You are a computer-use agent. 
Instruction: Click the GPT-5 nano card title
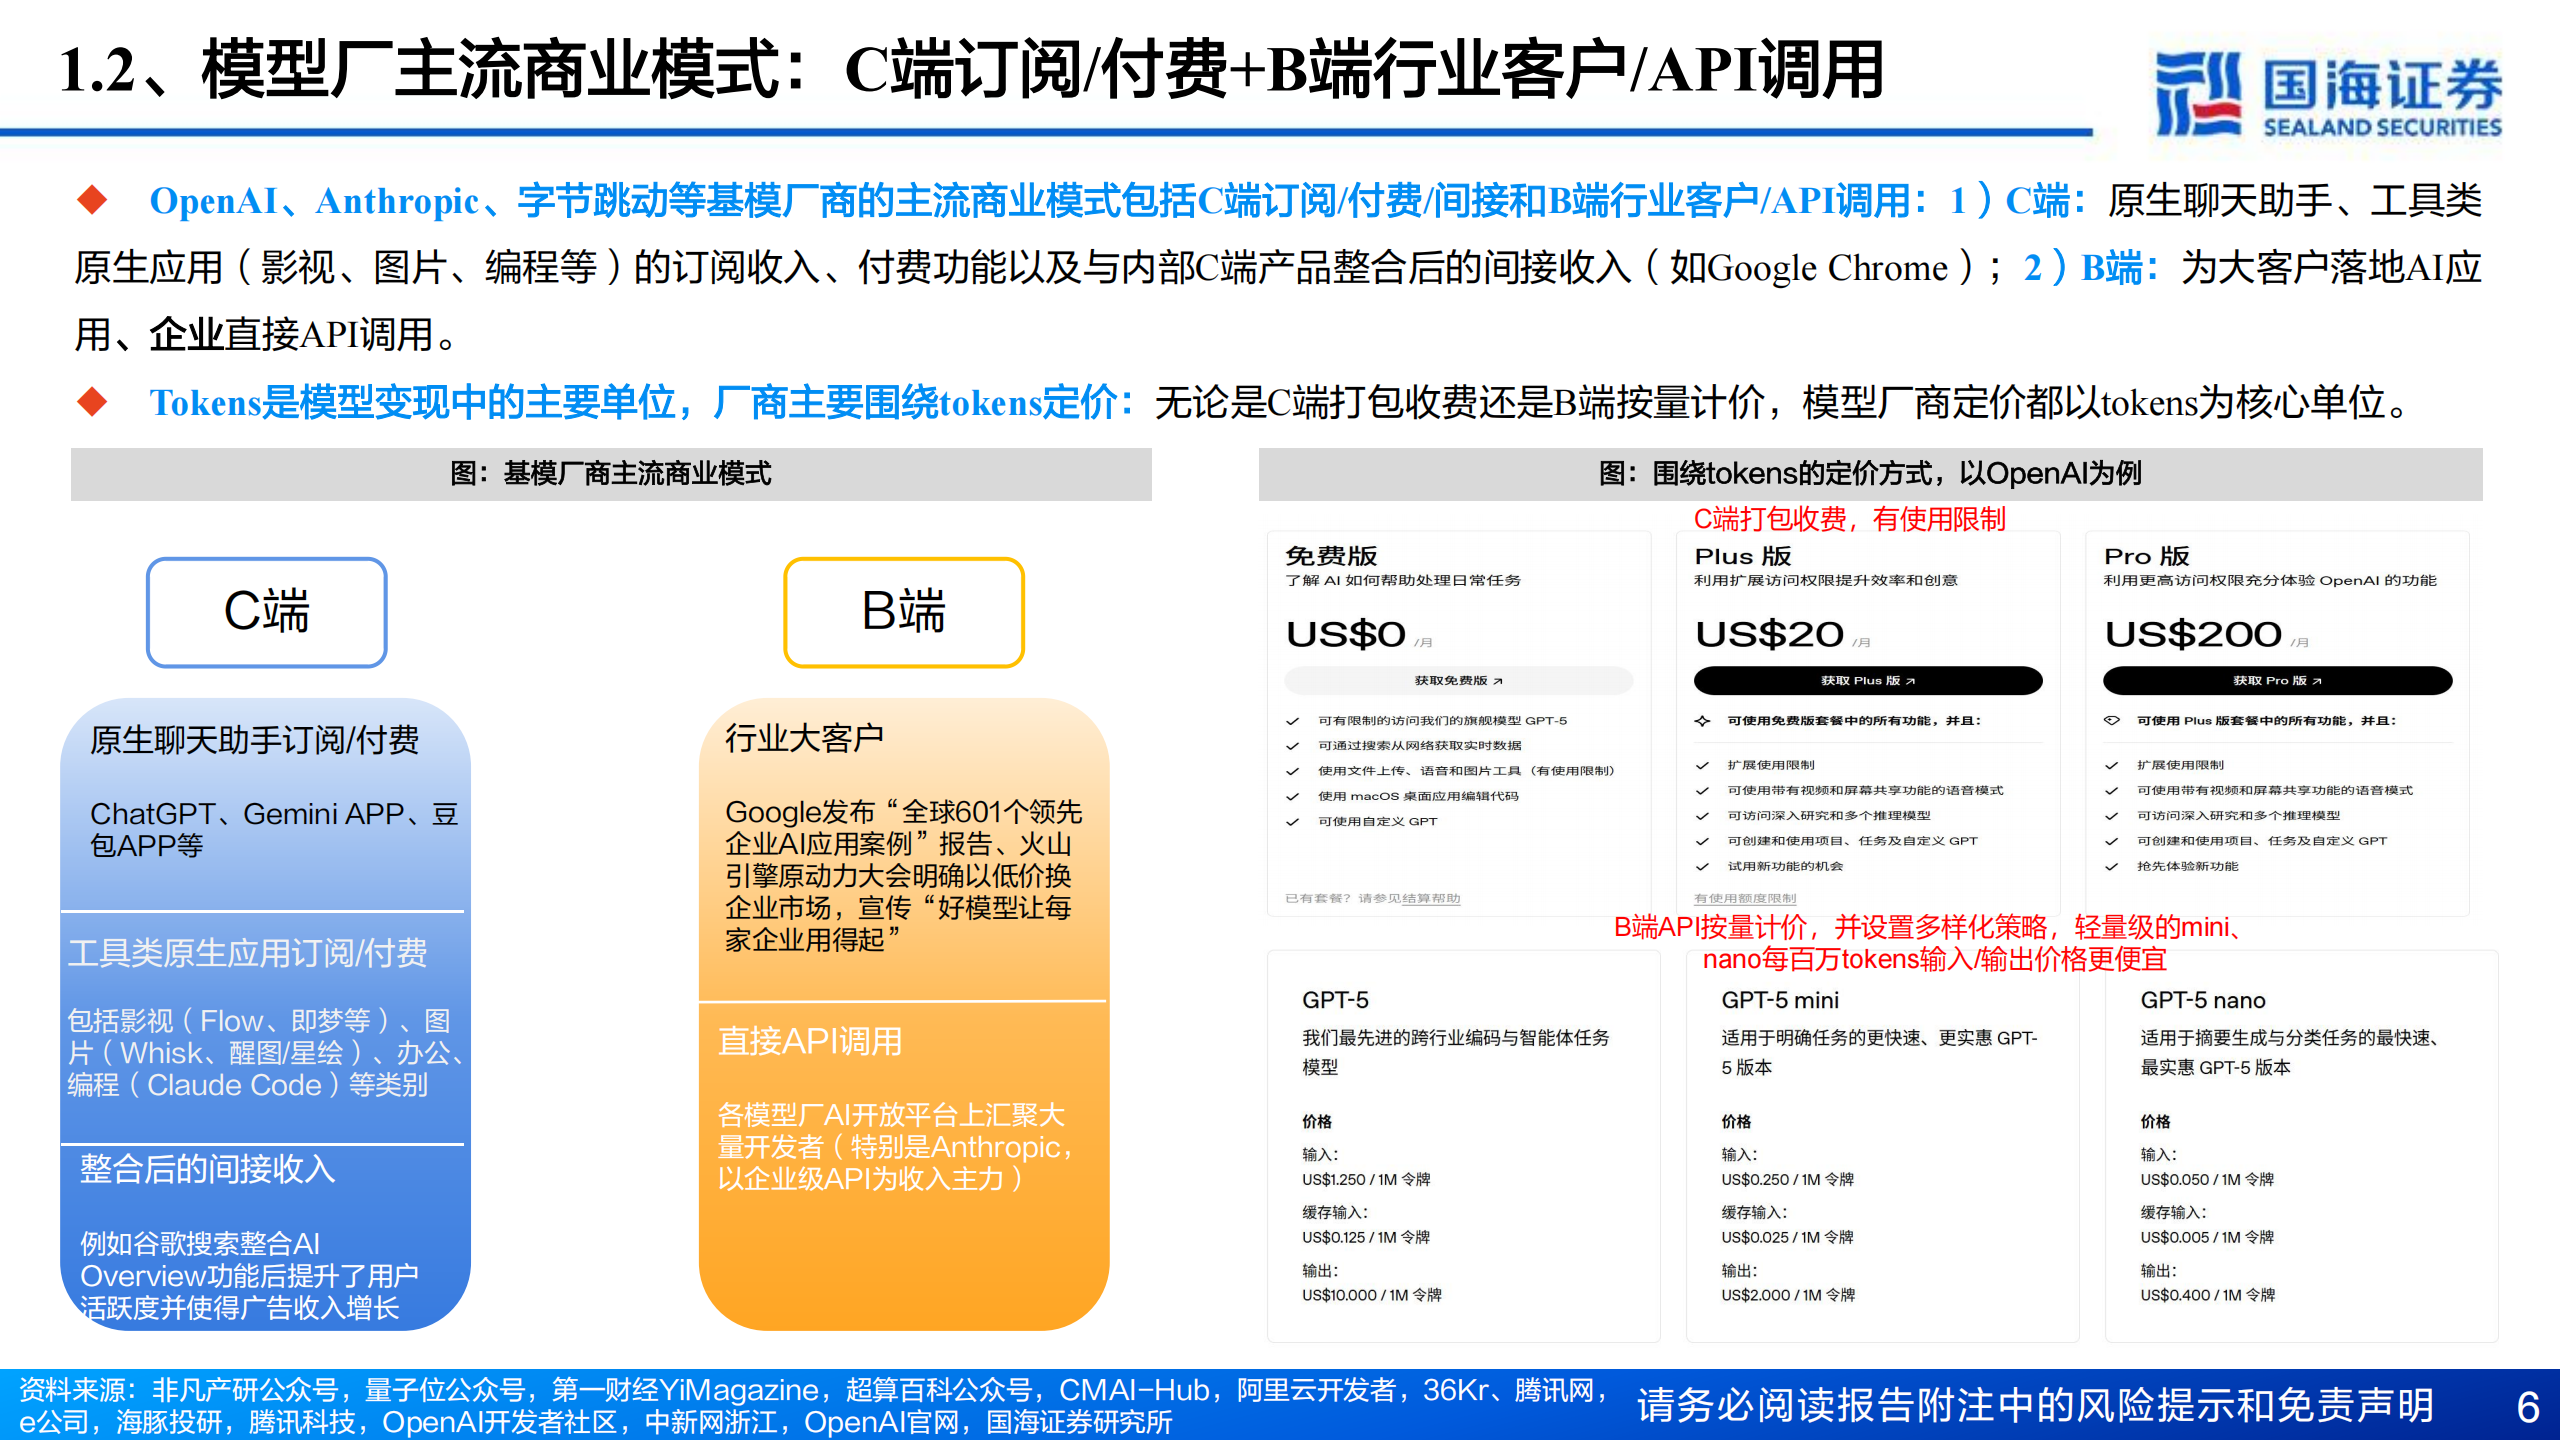(2202, 1000)
